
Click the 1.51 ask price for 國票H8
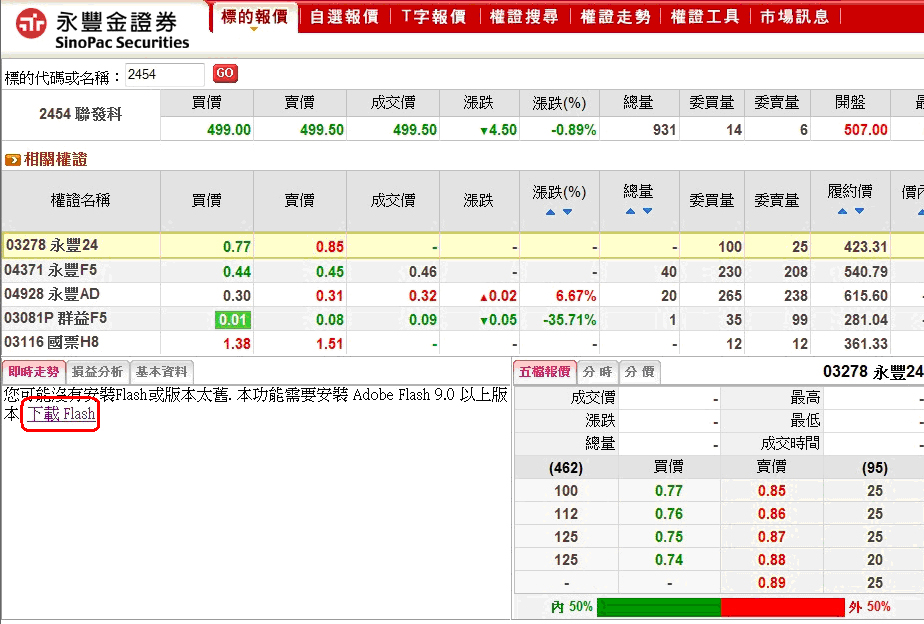click(329, 344)
